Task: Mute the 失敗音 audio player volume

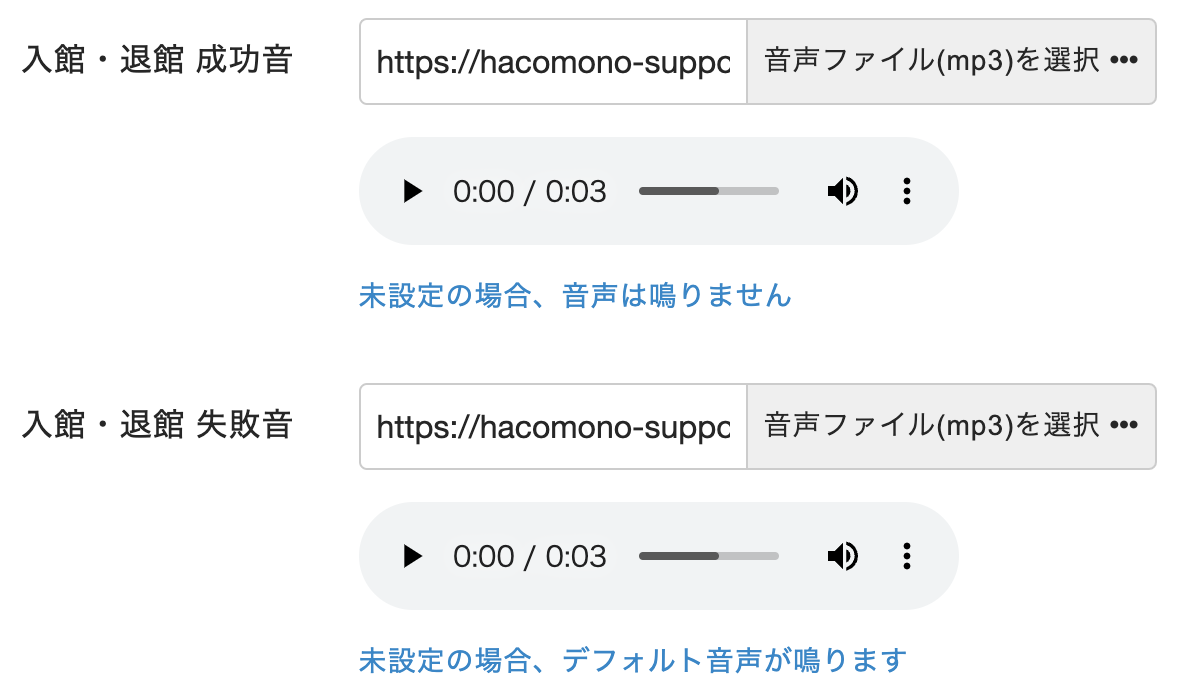Action: tap(842, 556)
